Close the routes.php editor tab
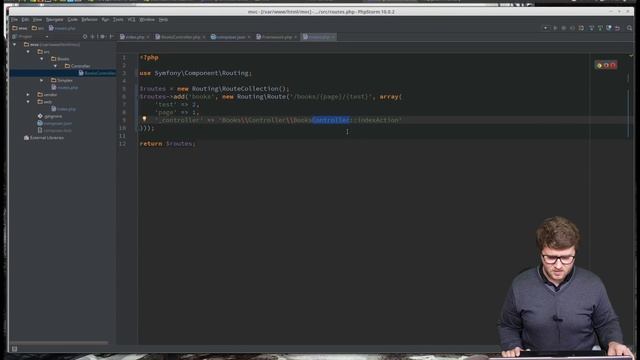This screenshot has height=360, width=640. [x=333, y=37]
